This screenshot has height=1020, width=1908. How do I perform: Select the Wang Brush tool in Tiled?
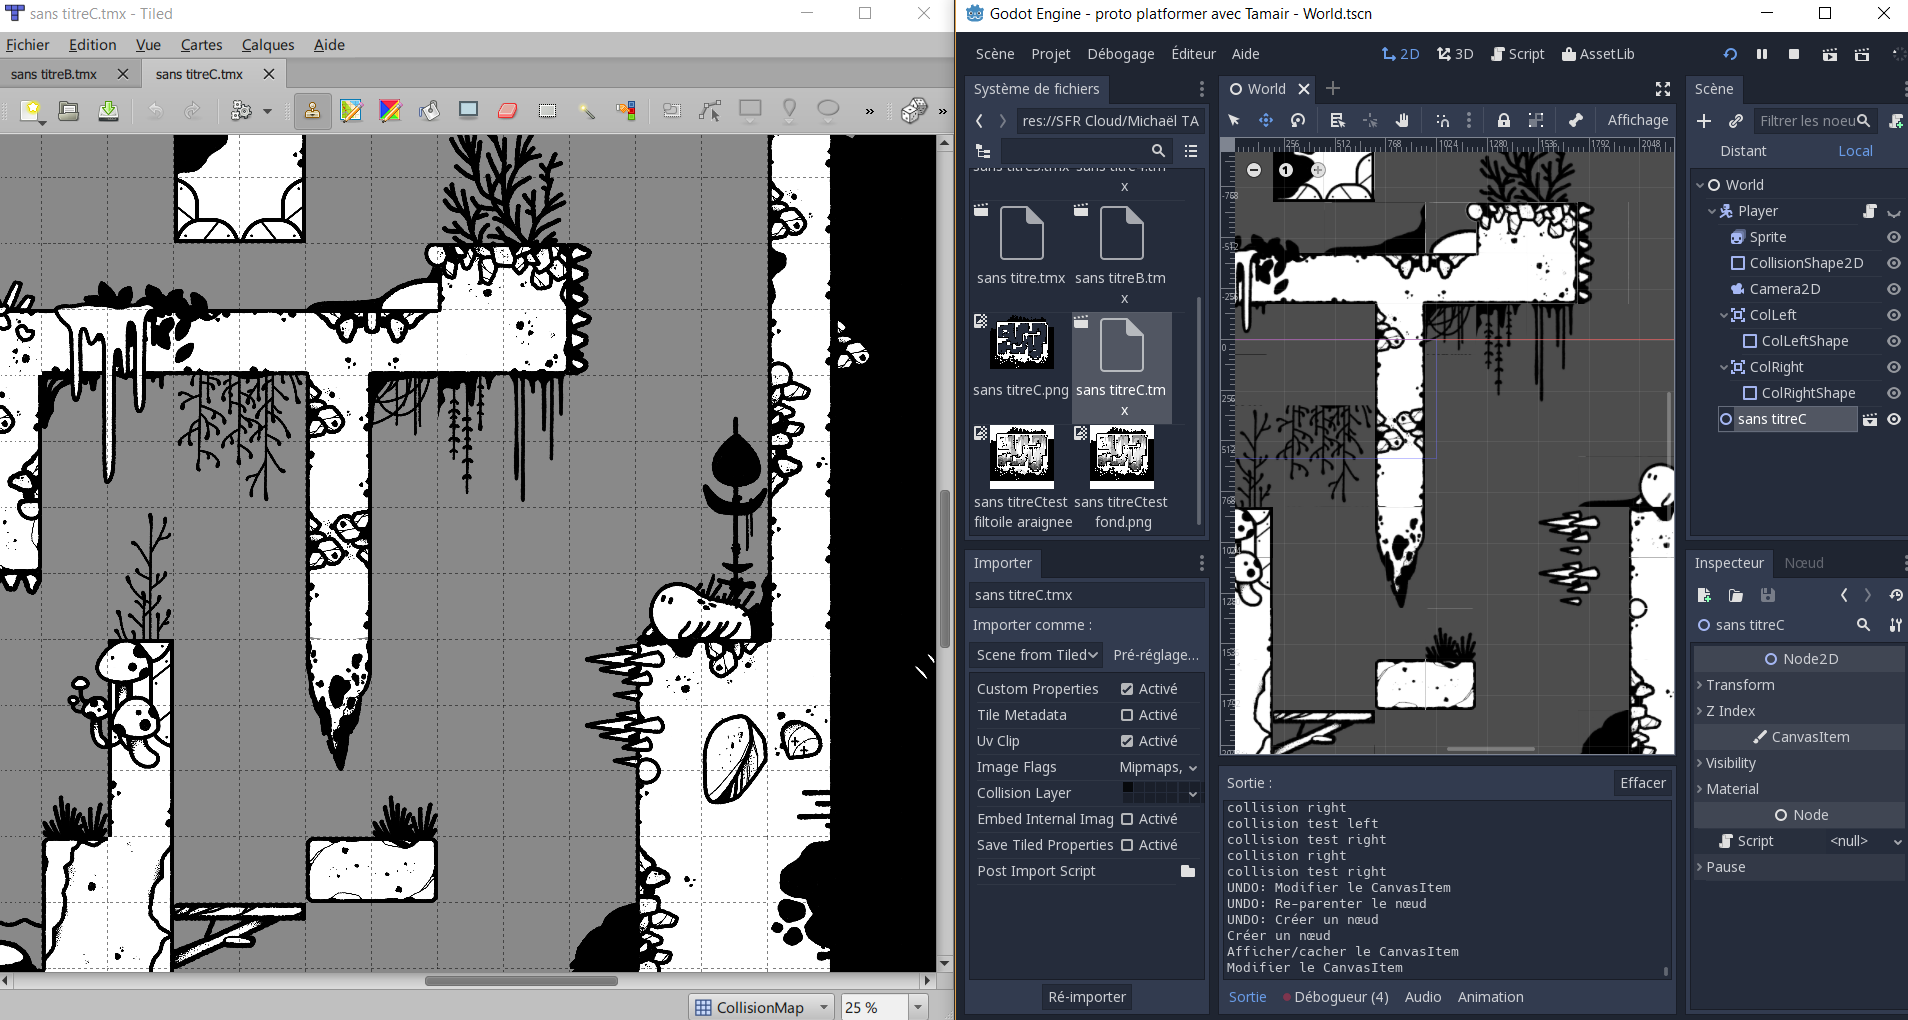tap(390, 111)
